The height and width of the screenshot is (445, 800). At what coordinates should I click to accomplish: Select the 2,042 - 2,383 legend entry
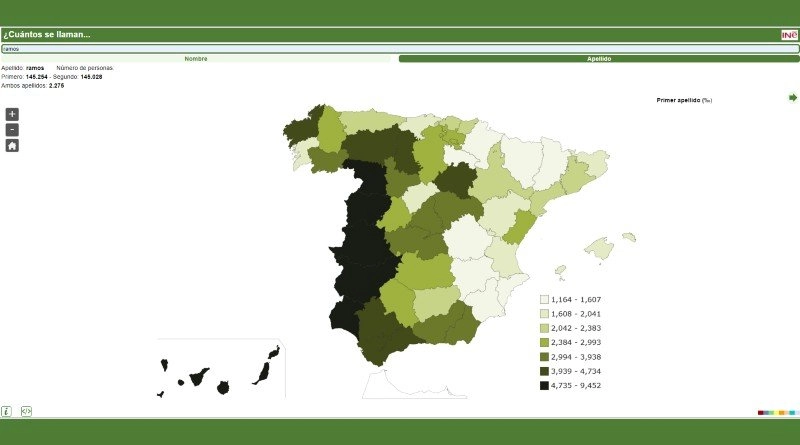tap(575, 328)
